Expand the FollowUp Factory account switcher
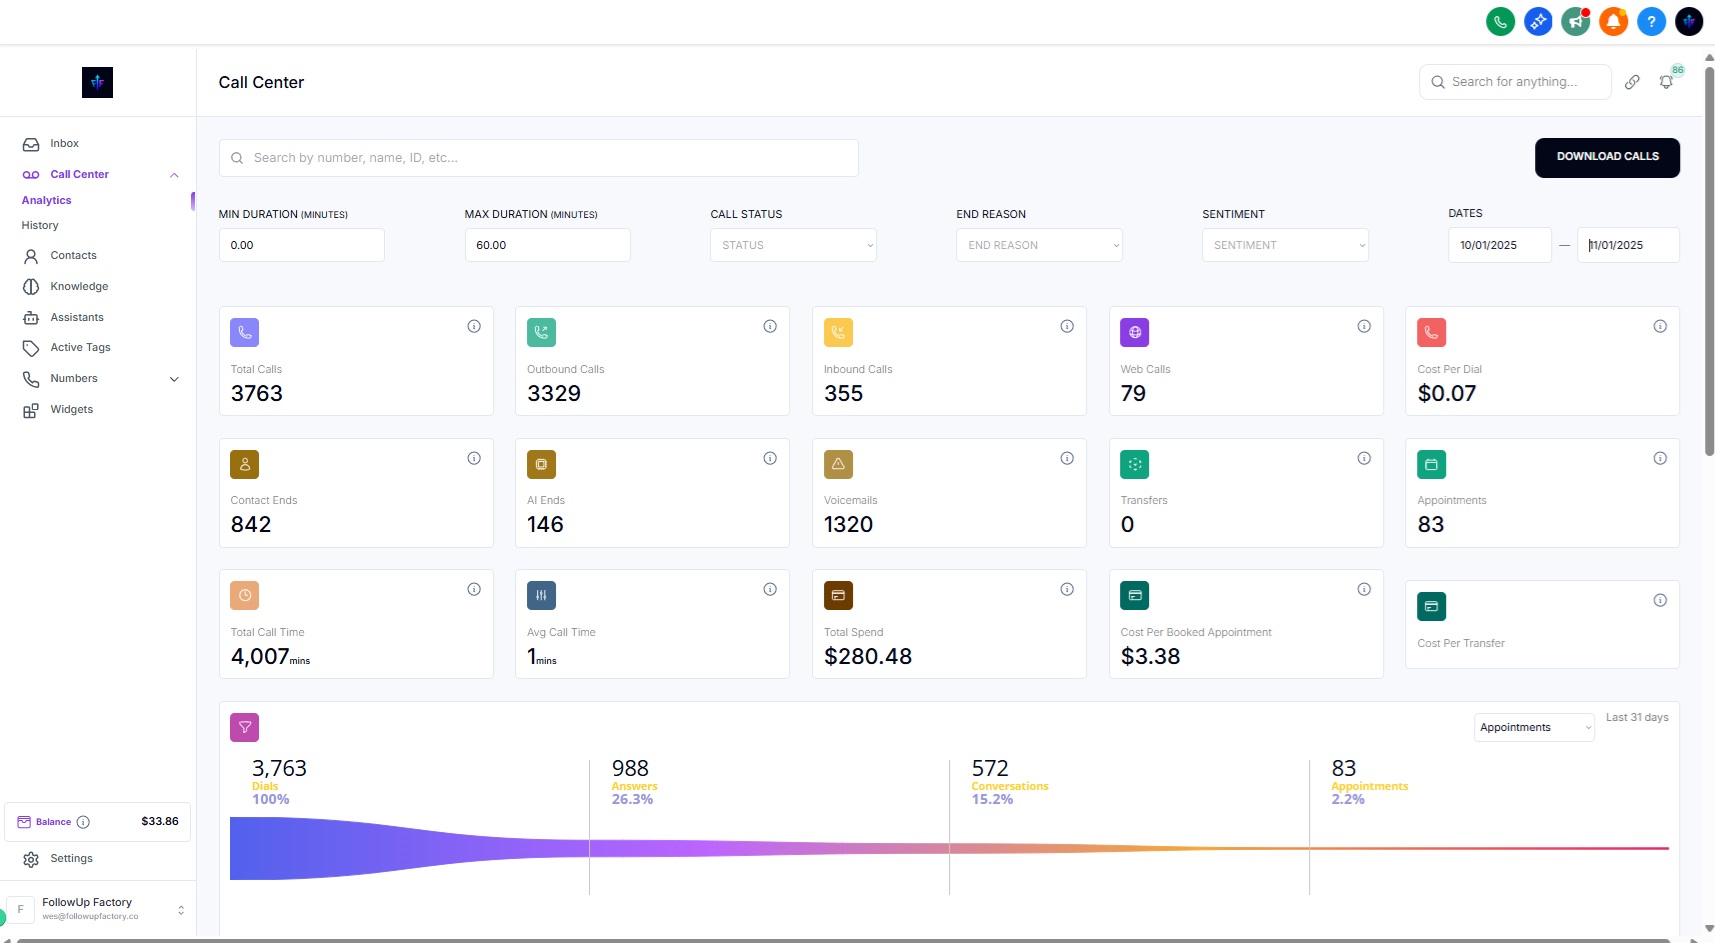 pos(181,910)
